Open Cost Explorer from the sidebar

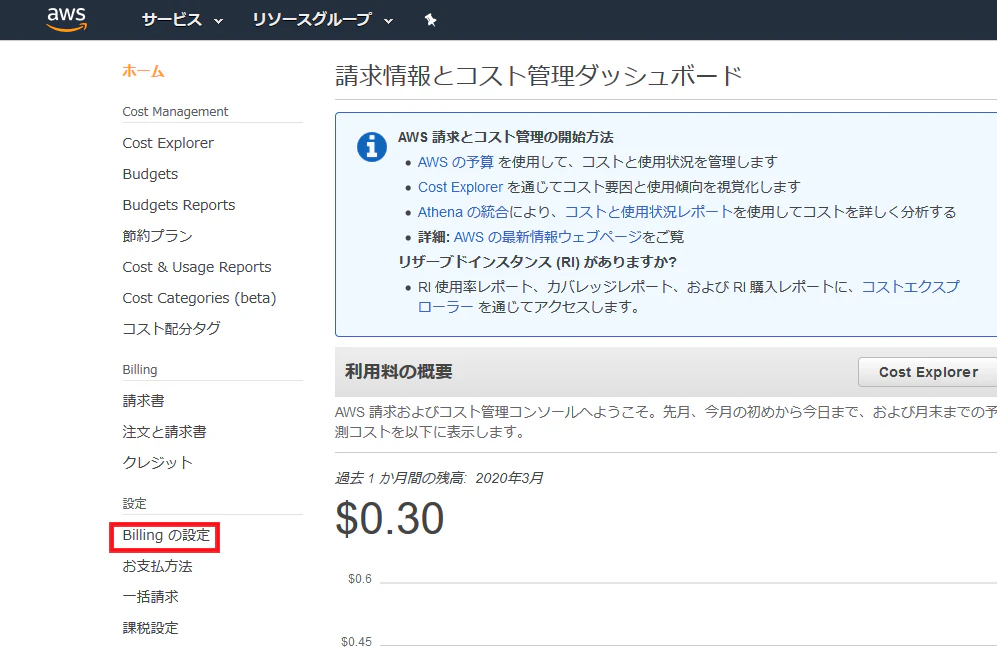click(x=168, y=143)
